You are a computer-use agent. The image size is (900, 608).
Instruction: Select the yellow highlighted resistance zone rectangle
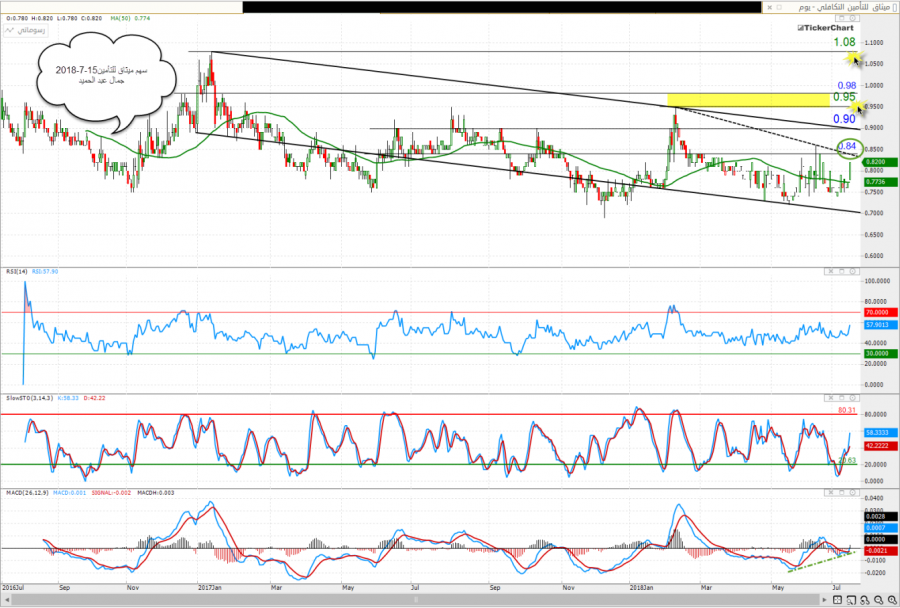point(750,99)
